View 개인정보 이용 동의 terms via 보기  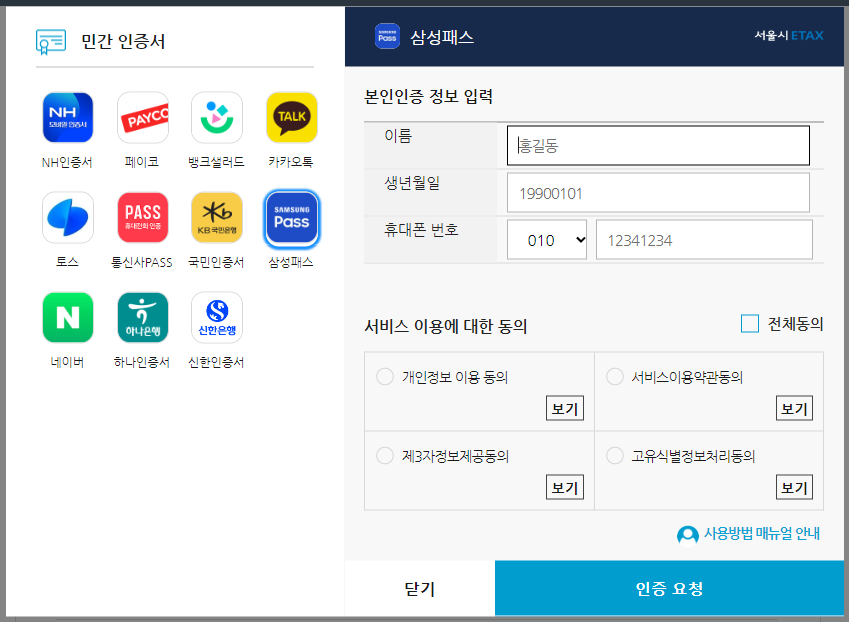point(565,408)
